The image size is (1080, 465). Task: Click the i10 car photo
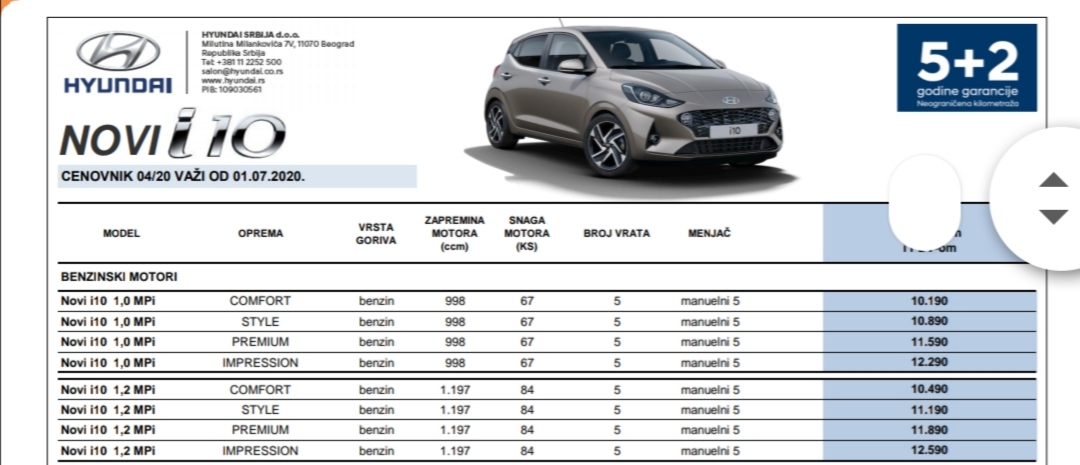[632, 102]
